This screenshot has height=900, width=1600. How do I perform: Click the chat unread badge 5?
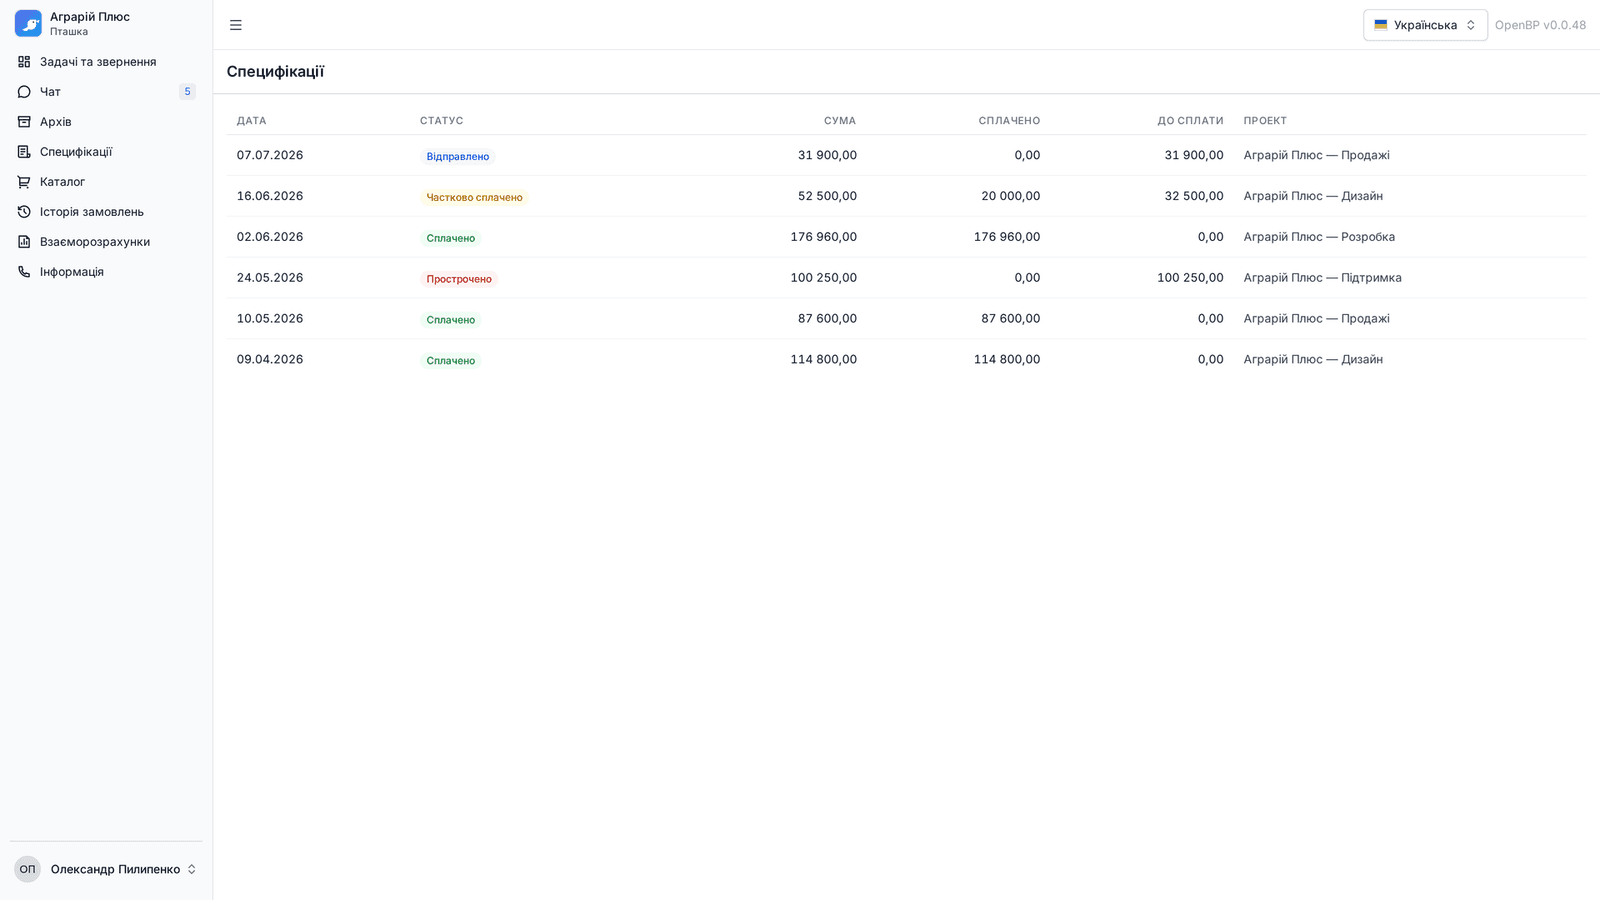[187, 92]
